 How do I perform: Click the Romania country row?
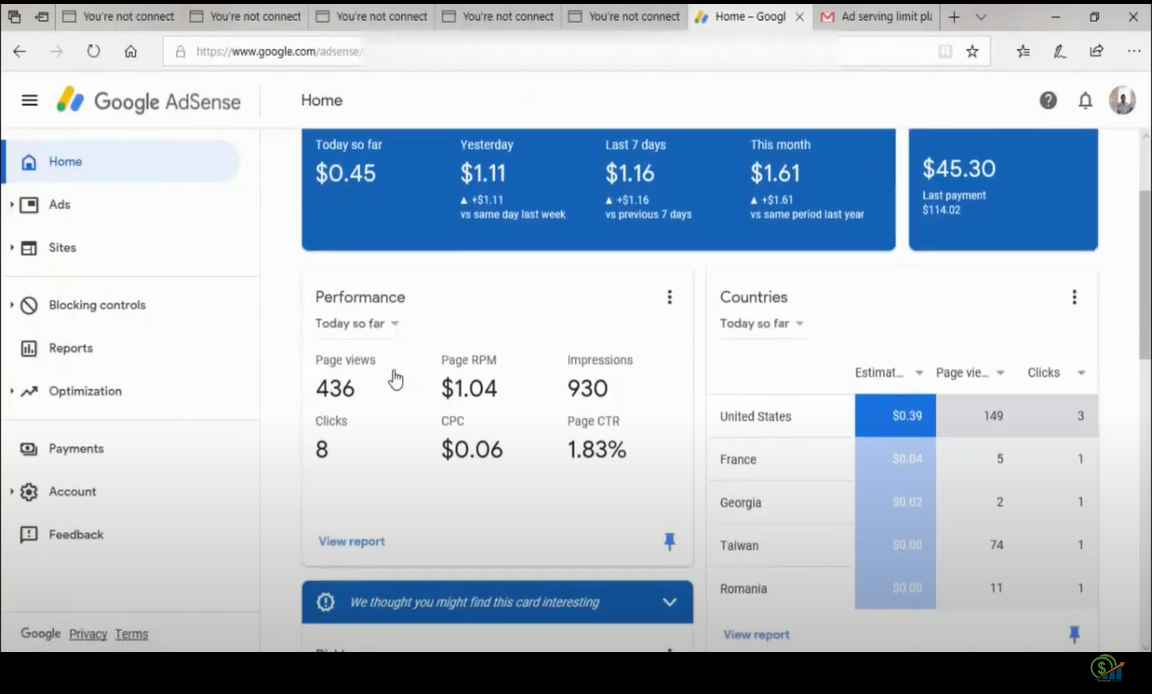point(902,588)
